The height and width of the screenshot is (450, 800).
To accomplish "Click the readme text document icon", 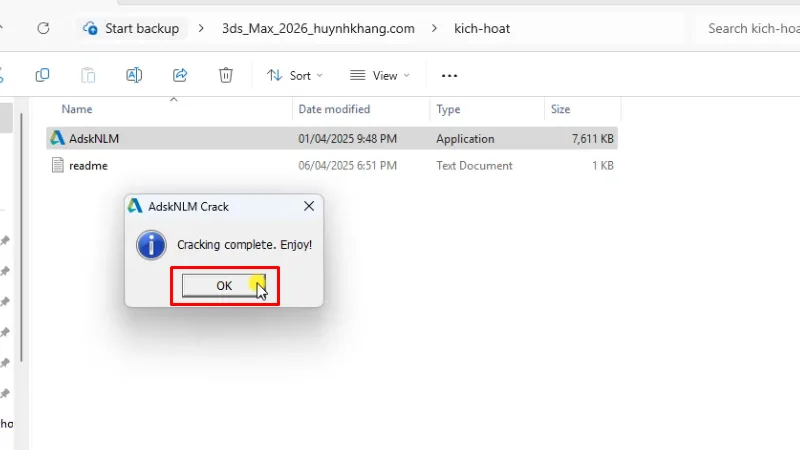I will pyautogui.click(x=58, y=165).
